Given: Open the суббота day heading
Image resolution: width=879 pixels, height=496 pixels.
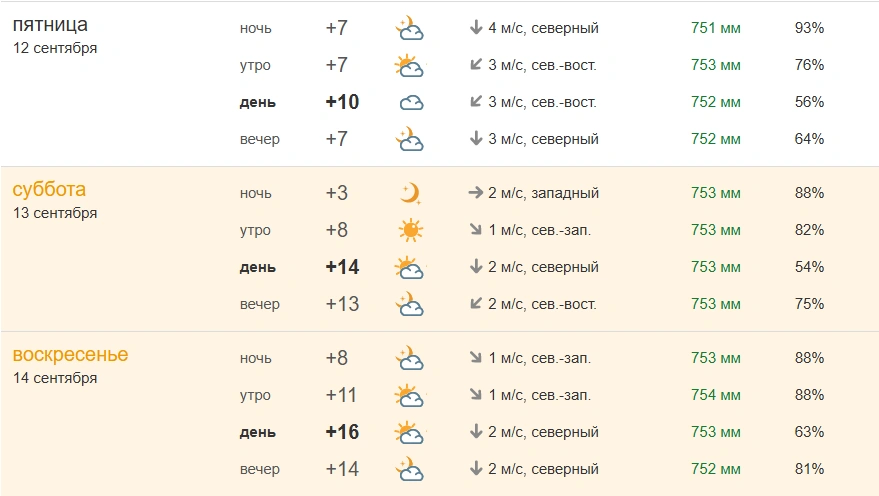Looking at the screenshot, I should coord(49,189).
